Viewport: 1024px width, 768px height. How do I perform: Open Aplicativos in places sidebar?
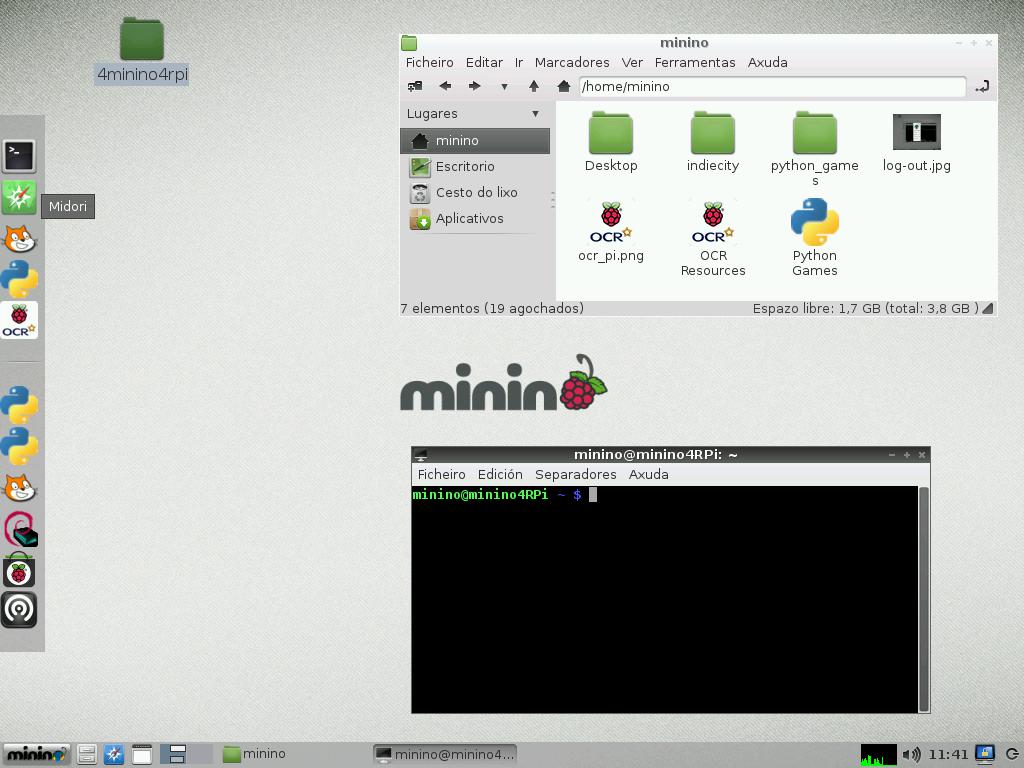pyautogui.click(x=475, y=219)
